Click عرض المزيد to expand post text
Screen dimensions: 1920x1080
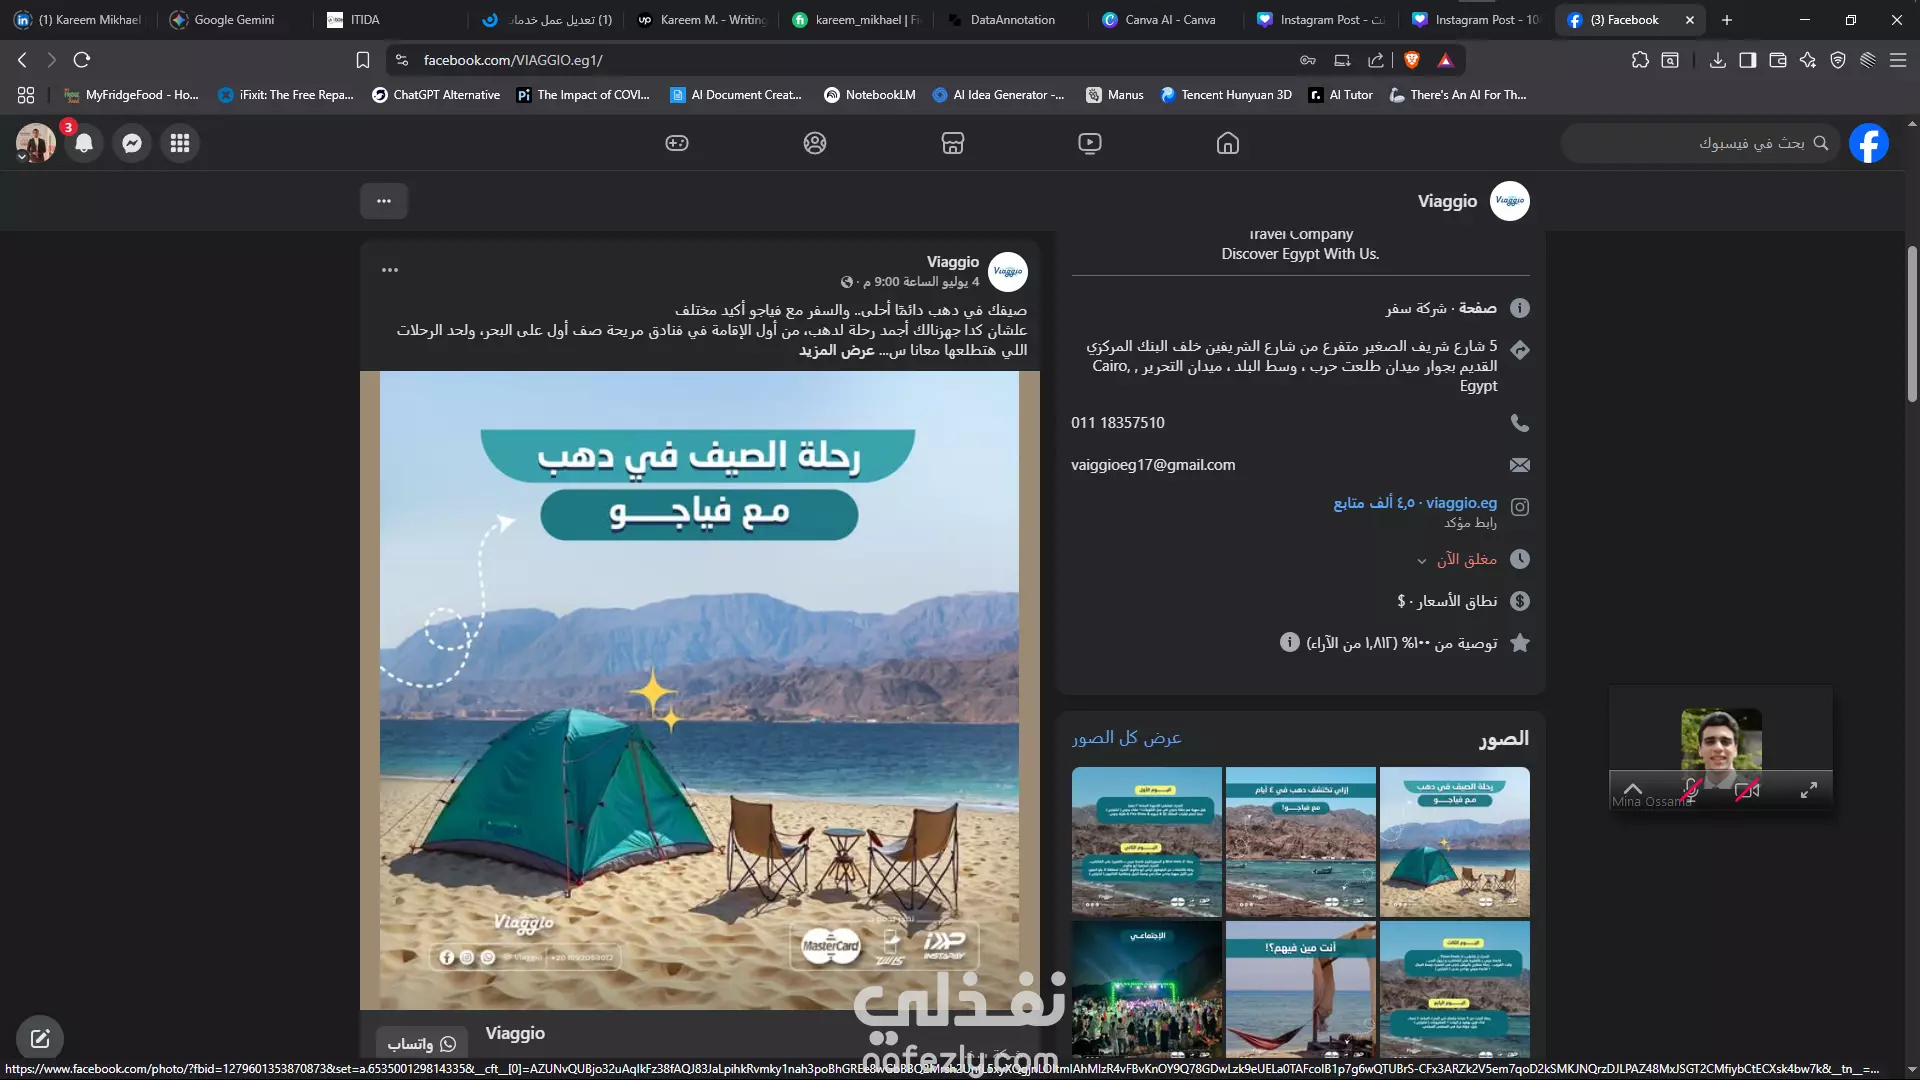pyautogui.click(x=836, y=350)
